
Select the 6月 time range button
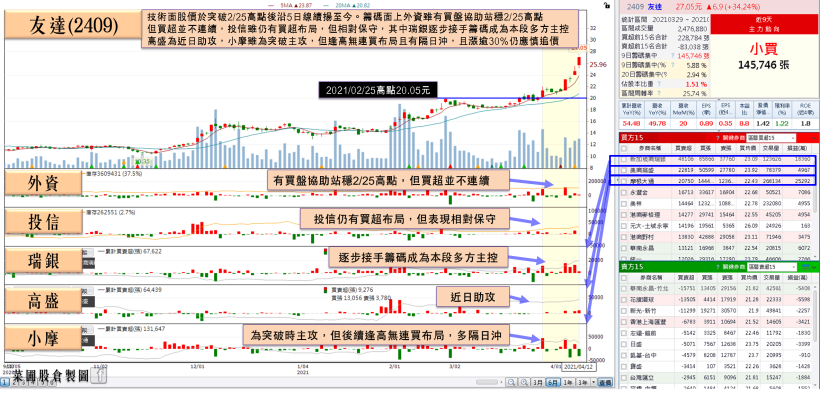pos(553,382)
